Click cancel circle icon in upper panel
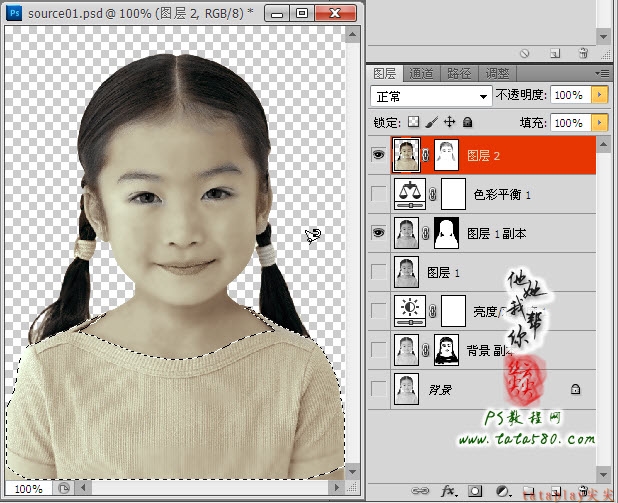This screenshot has height=503, width=618. 525,53
